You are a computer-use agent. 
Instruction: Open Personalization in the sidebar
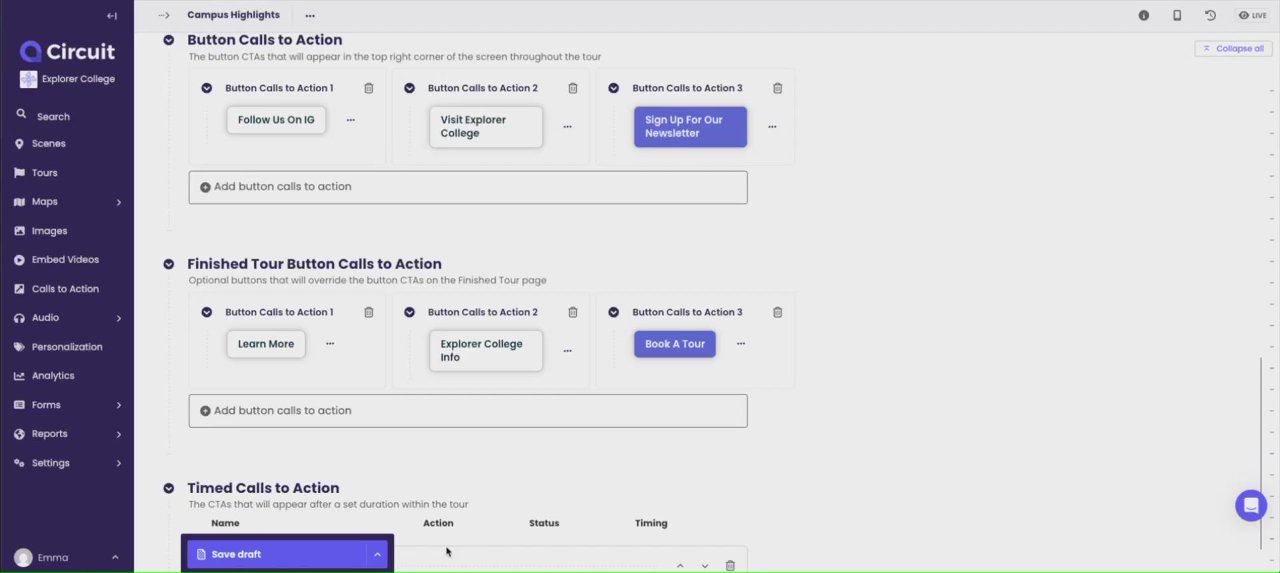(67, 347)
